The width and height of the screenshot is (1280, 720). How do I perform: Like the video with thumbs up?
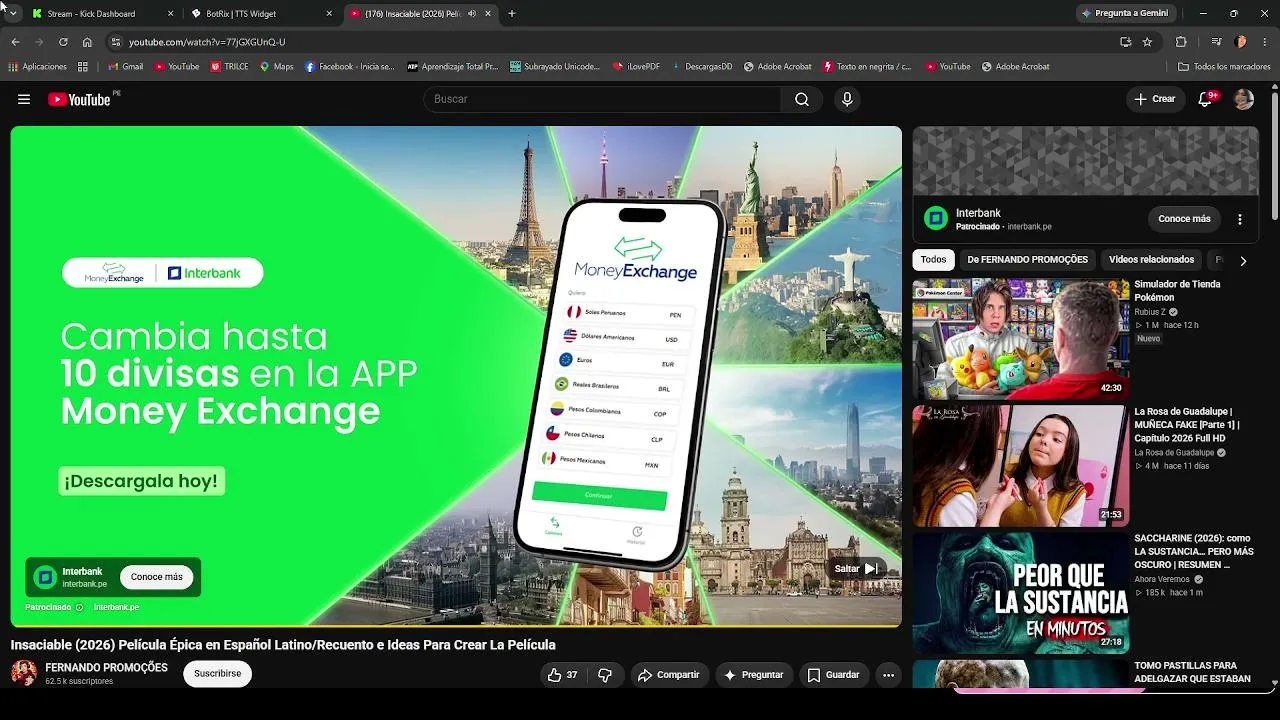563,675
